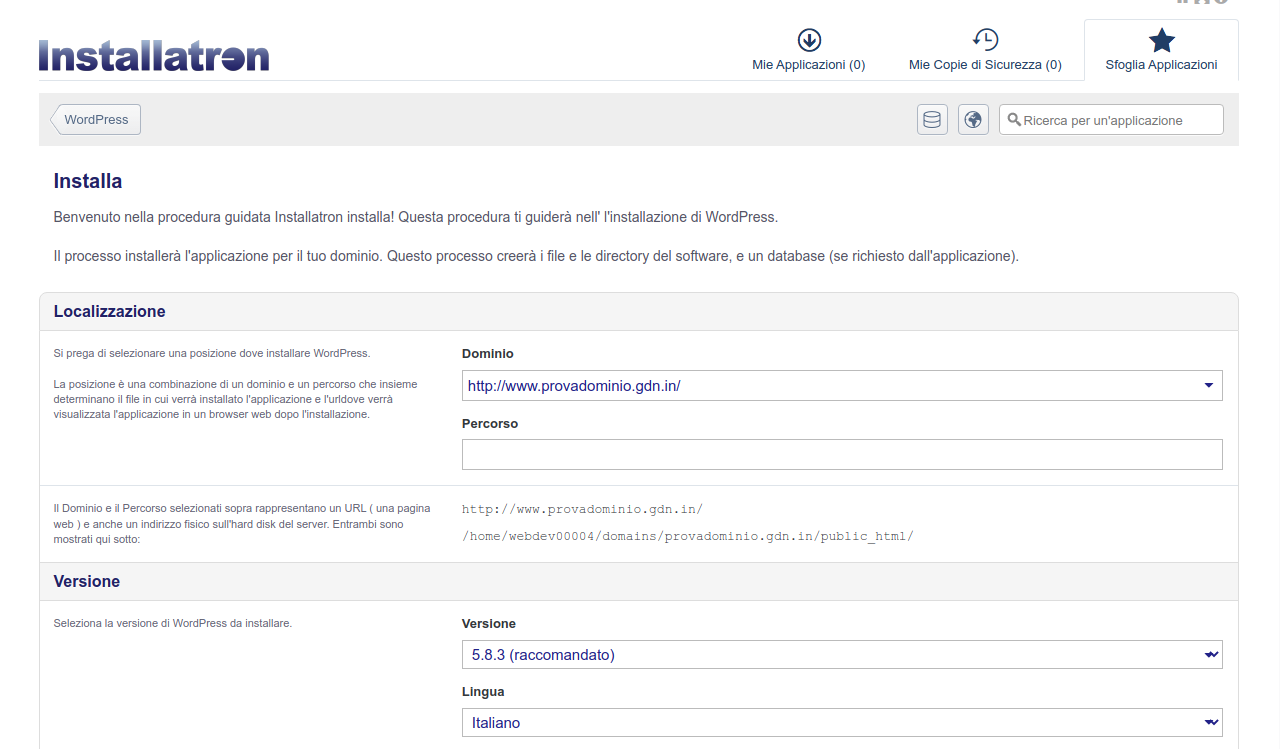Focus the Ricerca per un'applicazione search field

1111,120
